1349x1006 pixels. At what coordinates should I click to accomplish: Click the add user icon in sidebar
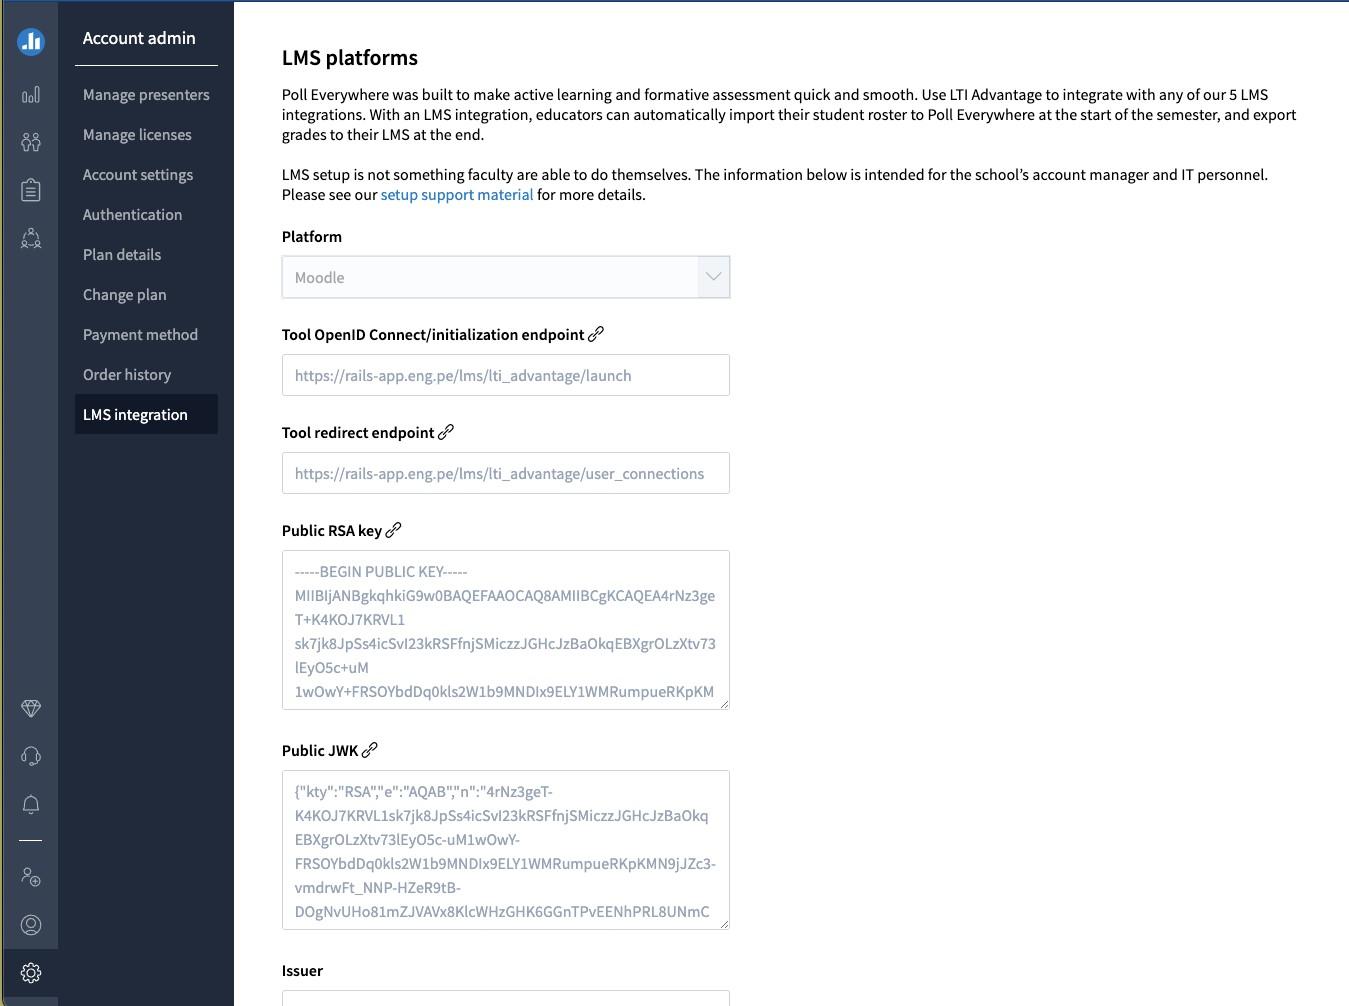coord(31,877)
